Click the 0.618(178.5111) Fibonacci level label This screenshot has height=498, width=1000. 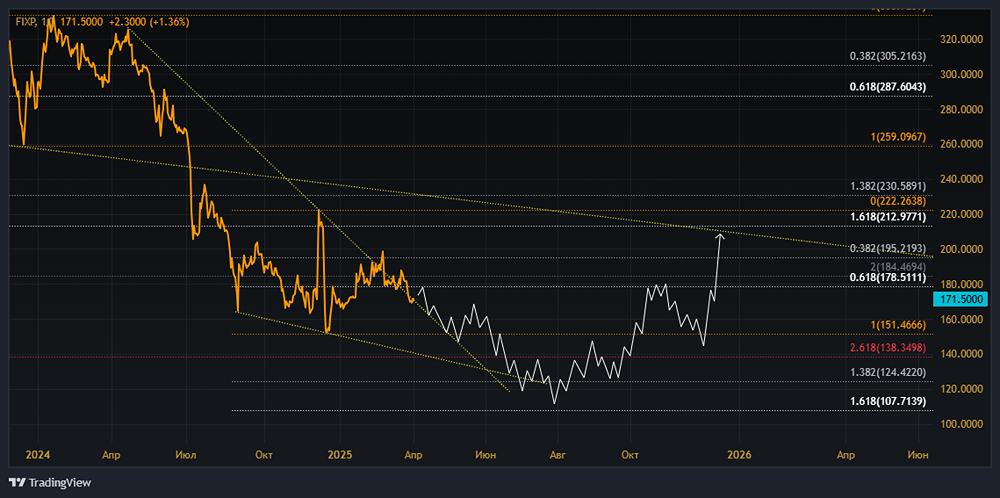[886, 279]
